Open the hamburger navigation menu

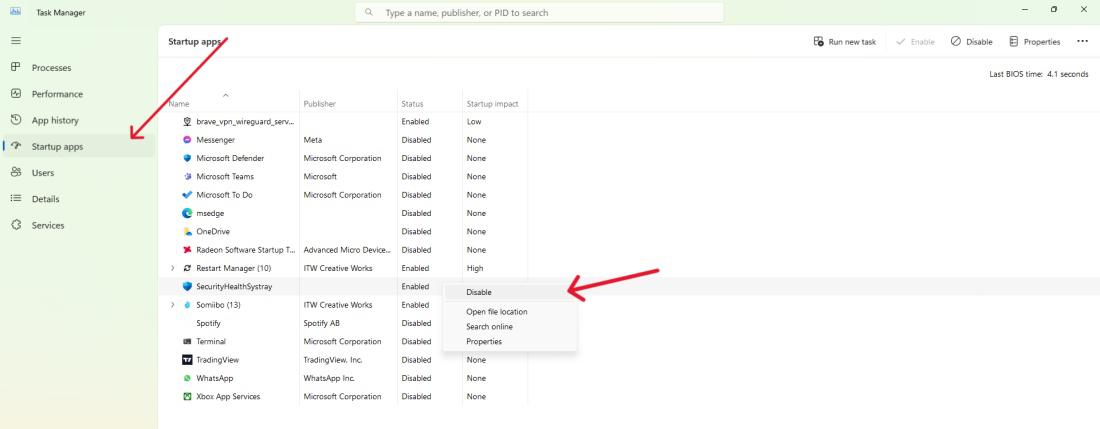(x=15, y=41)
